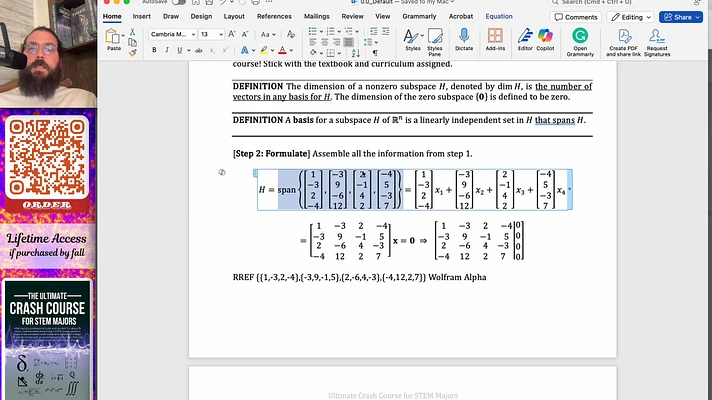Open the References tab
712x400 pixels.
point(274,16)
